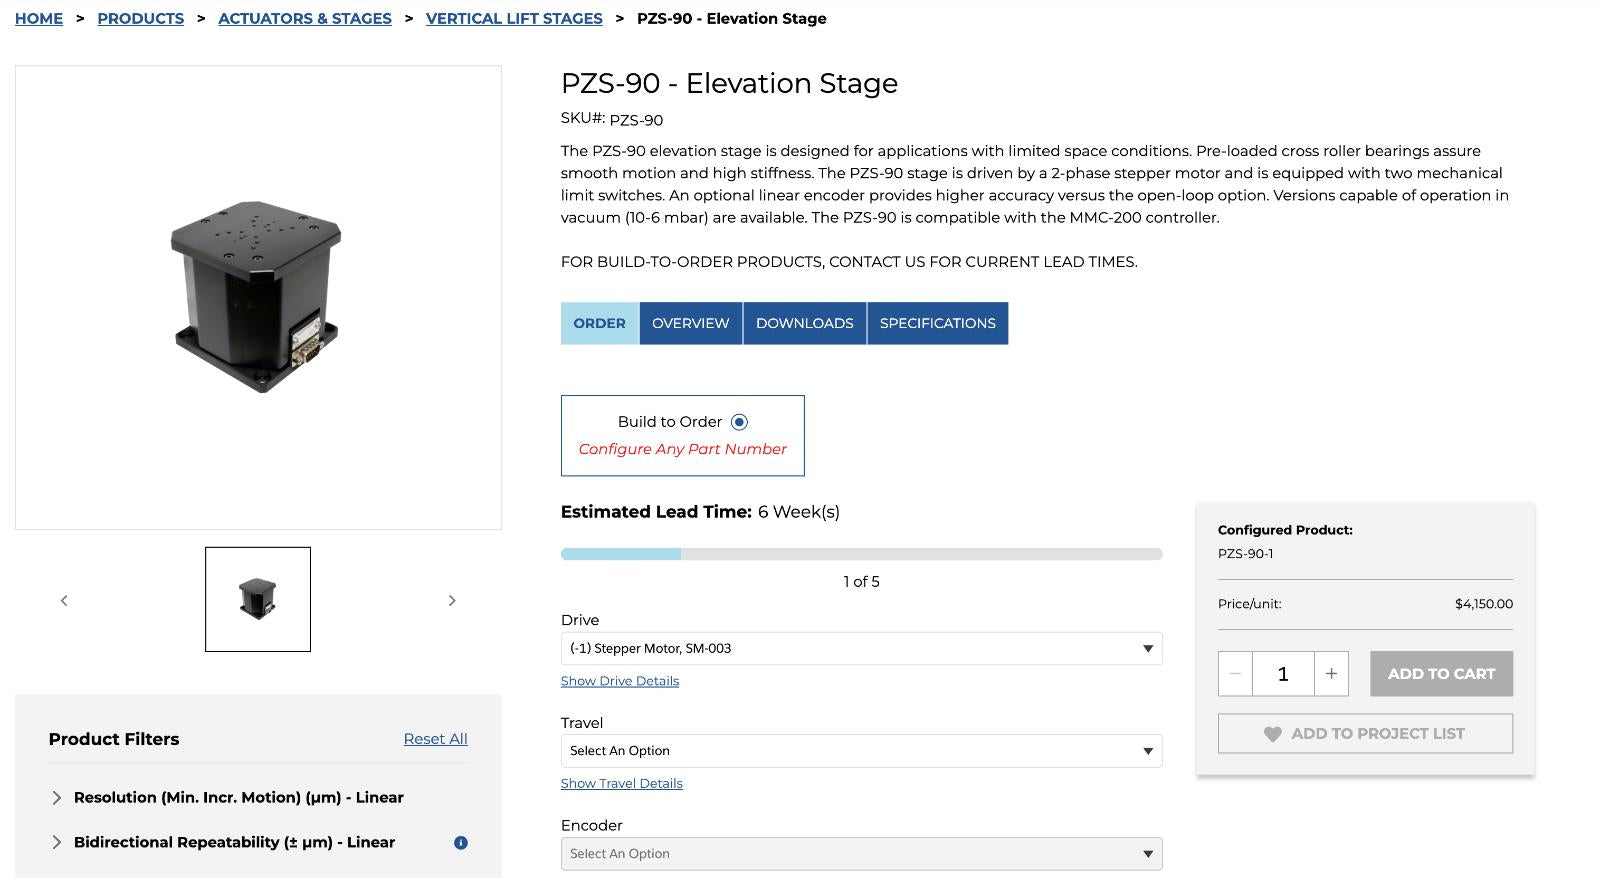Increase quantity with the plus button
This screenshot has width=1600, height=878.
[x=1331, y=674]
